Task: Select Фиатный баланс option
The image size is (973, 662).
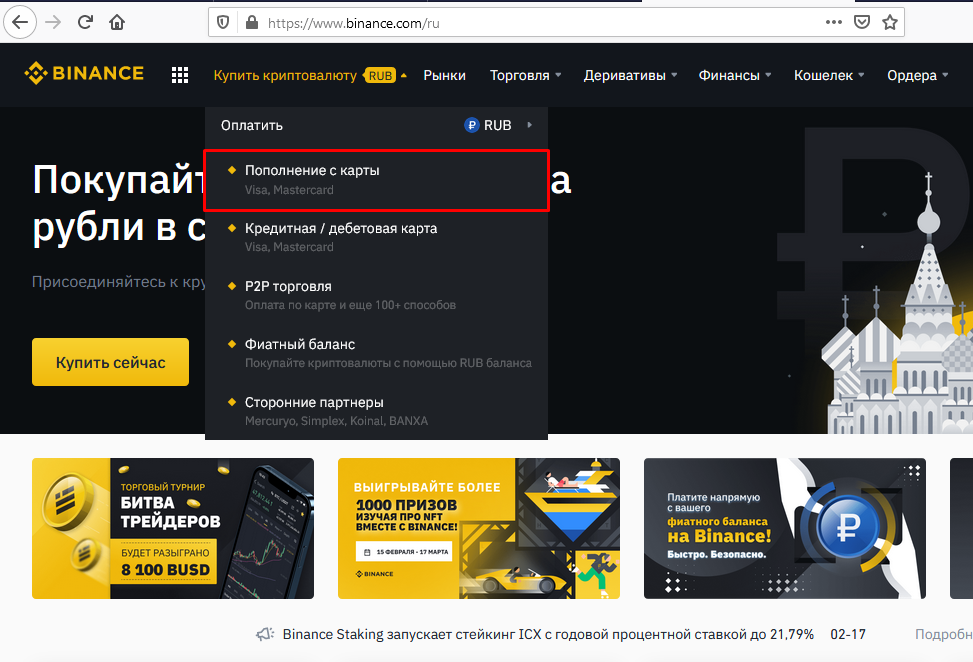Action: (x=376, y=353)
